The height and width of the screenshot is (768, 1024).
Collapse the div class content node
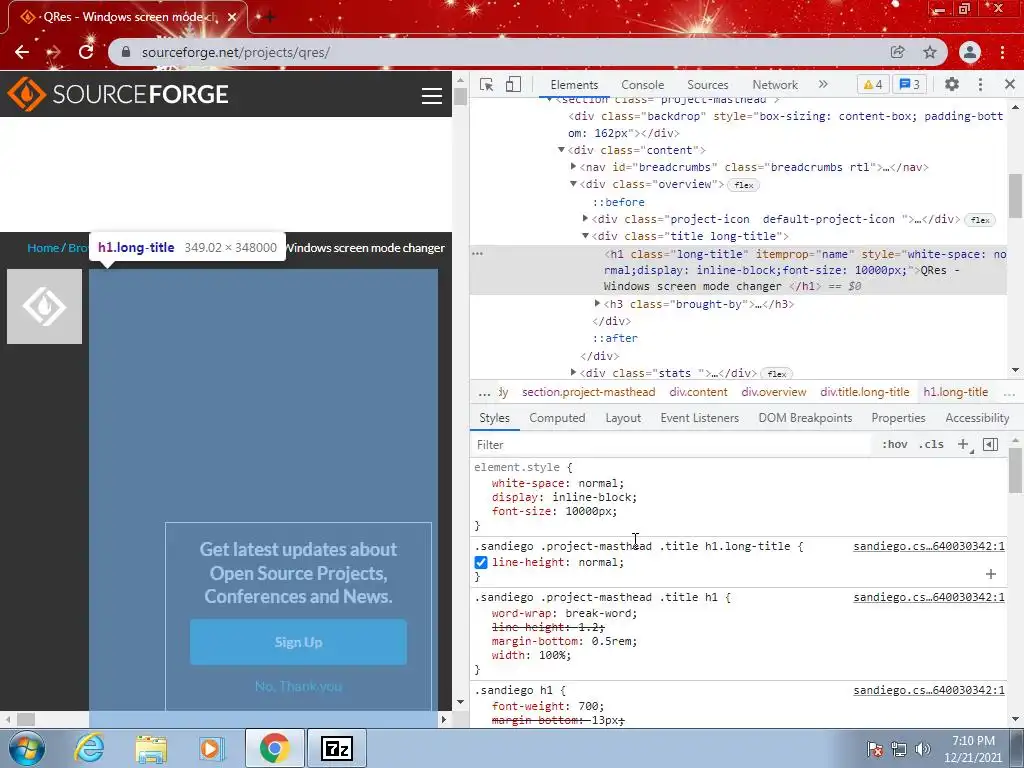click(561, 150)
